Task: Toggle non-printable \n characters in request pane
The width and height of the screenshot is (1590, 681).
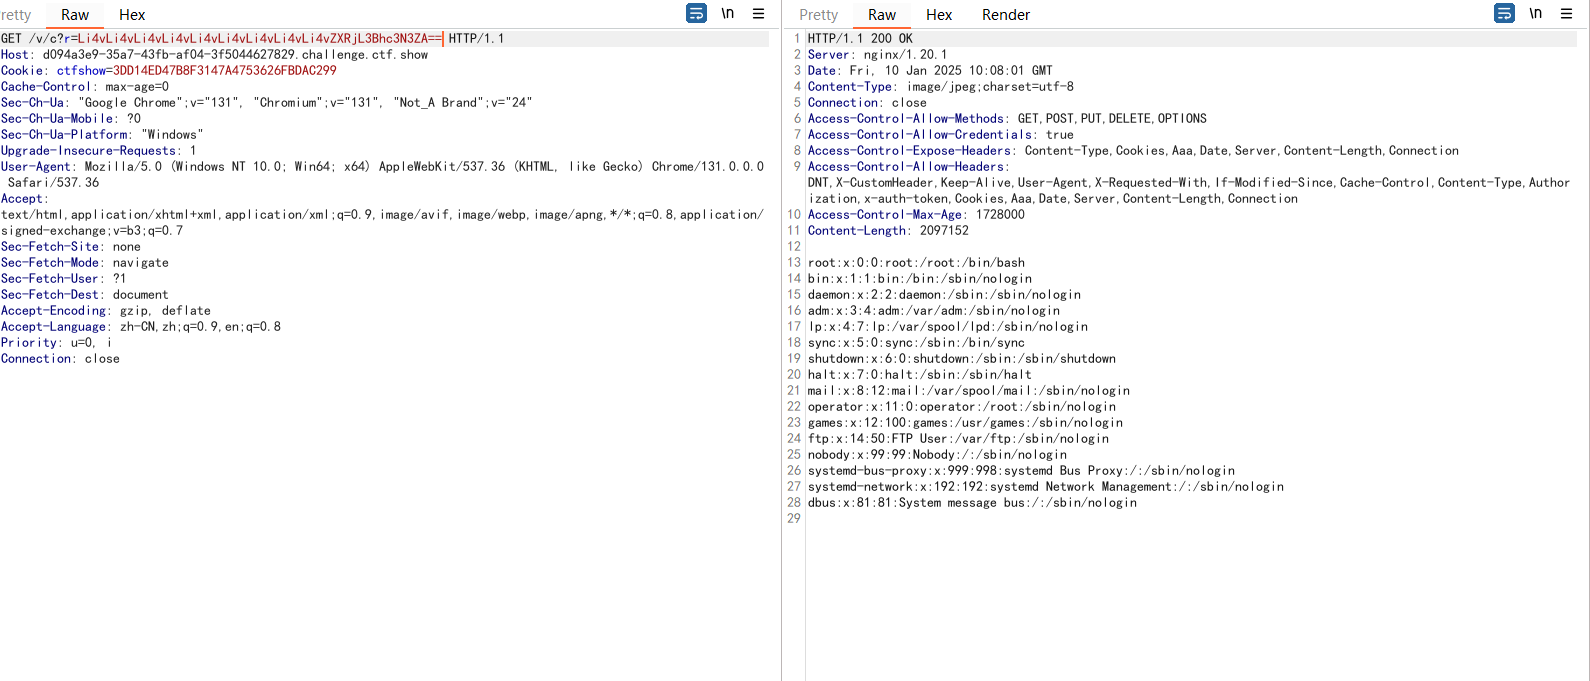Action: coord(728,13)
